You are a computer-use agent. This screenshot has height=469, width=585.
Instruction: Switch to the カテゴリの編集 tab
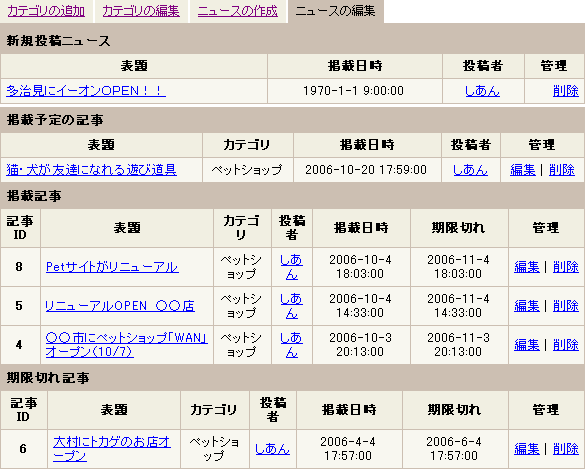(141, 11)
